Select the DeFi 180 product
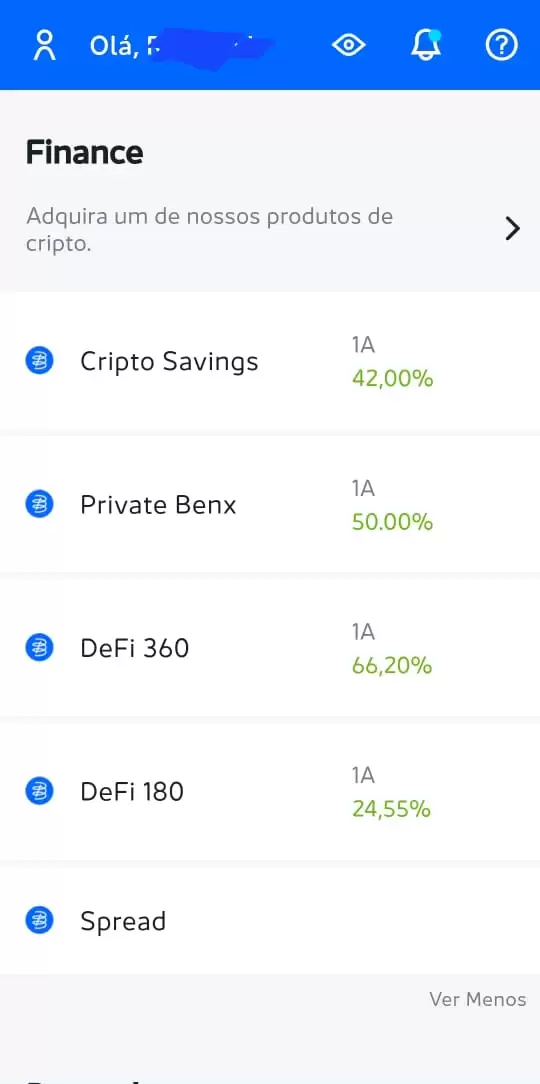540x1084 pixels. [x=270, y=791]
